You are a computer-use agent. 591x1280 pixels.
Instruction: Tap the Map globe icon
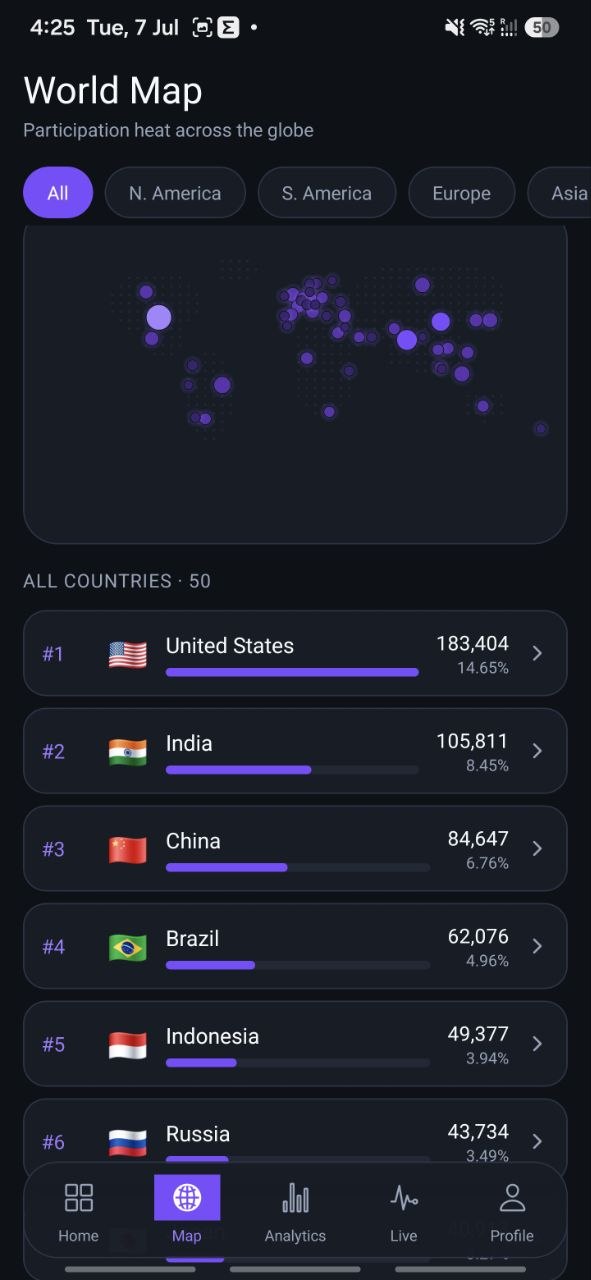coord(187,1197)
